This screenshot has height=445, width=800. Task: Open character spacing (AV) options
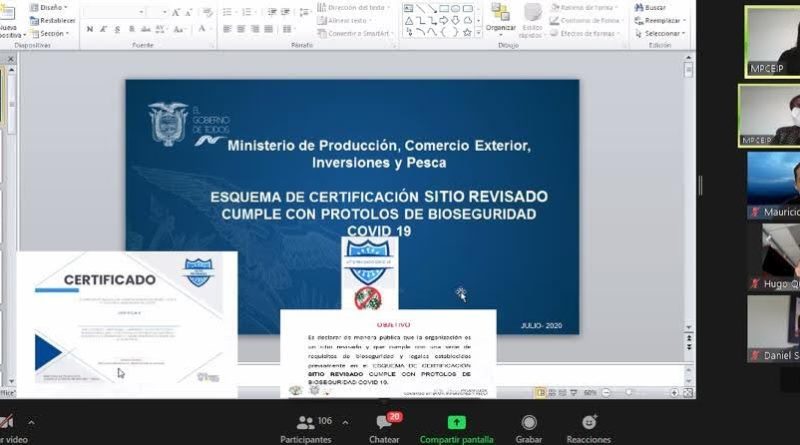(x=160, y=30)
